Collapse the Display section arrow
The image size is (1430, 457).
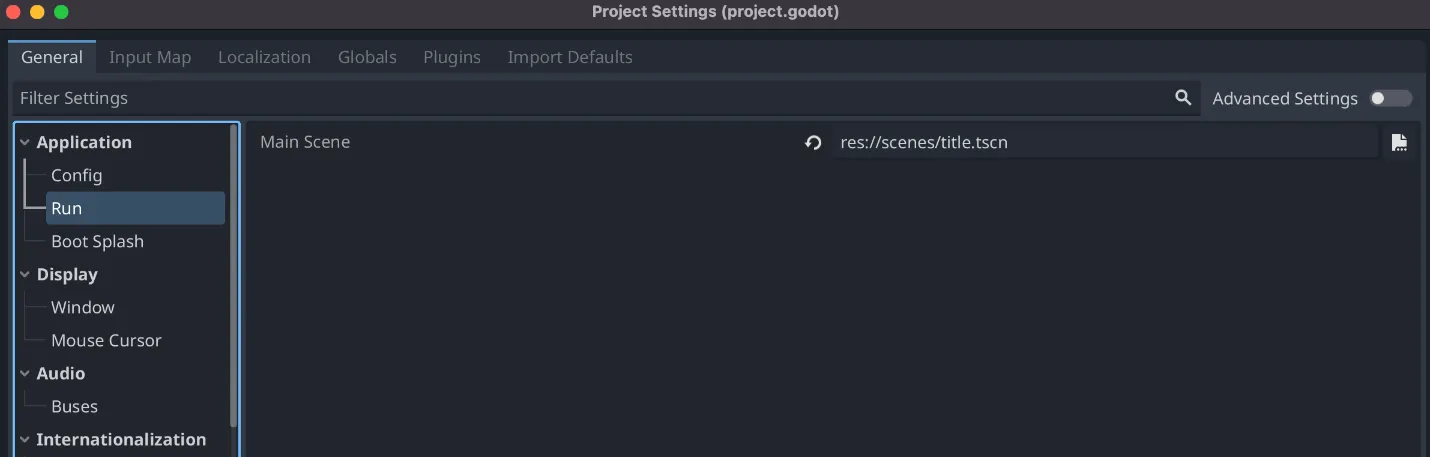25,275
